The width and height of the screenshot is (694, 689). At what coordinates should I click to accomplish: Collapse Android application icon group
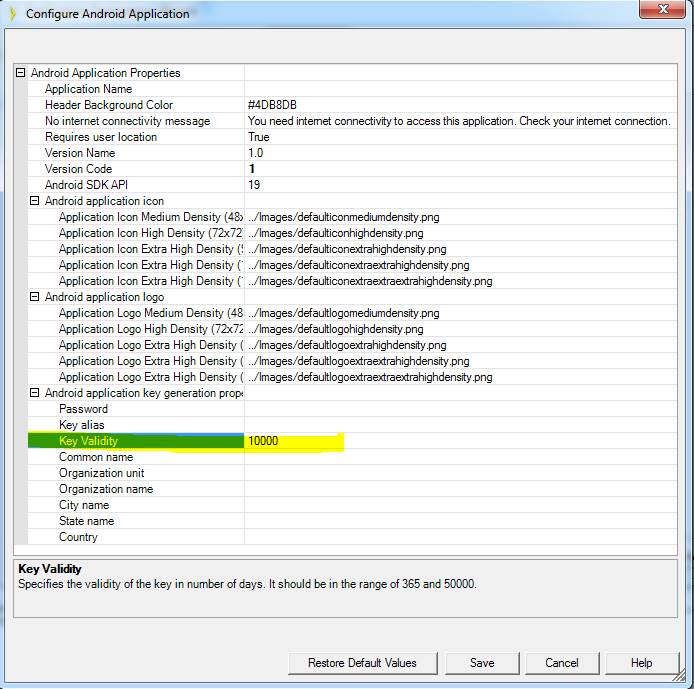(x=35, y=201)
